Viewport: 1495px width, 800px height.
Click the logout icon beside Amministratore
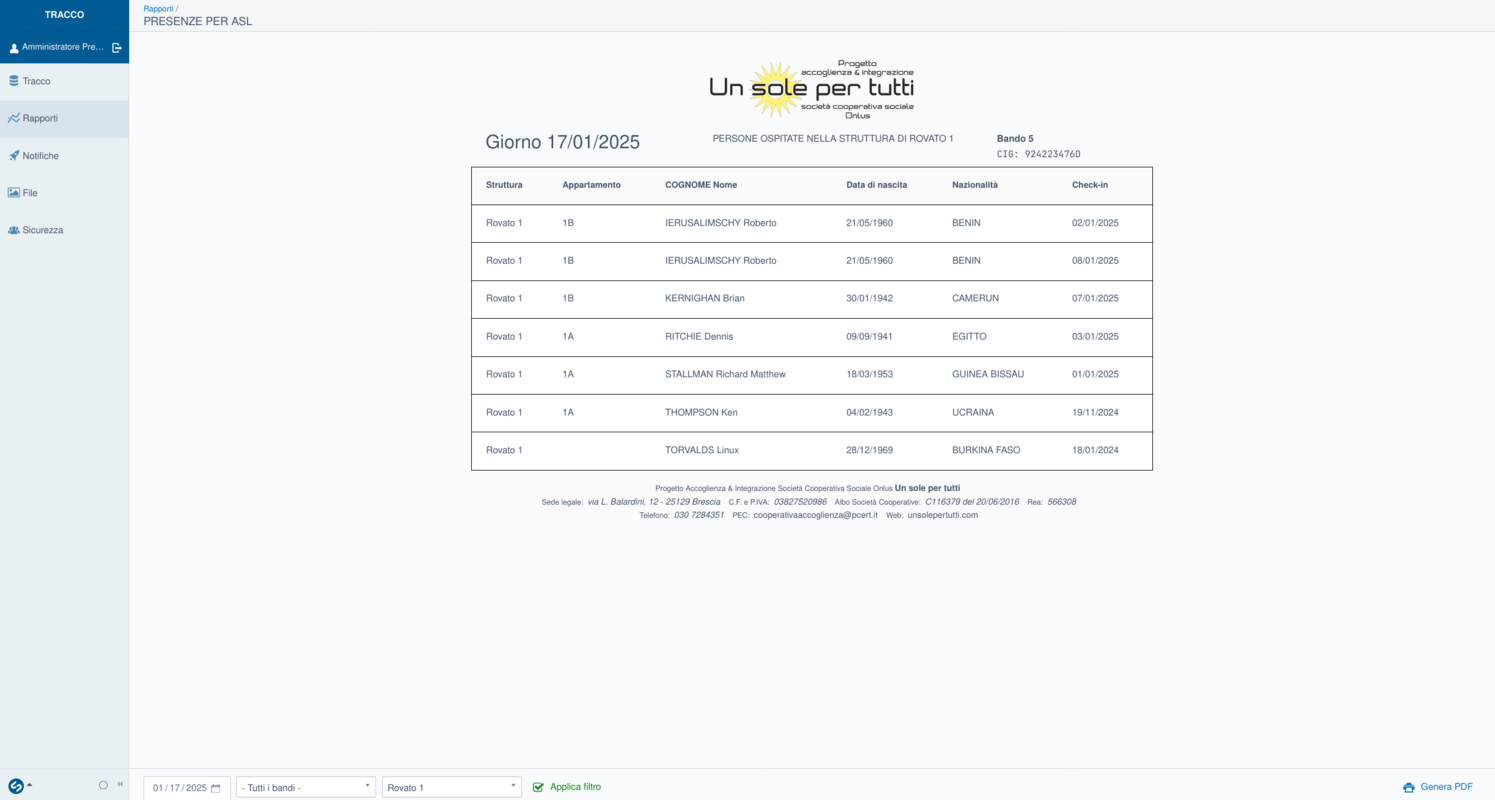pyautogui.click(x=117, y=47)
